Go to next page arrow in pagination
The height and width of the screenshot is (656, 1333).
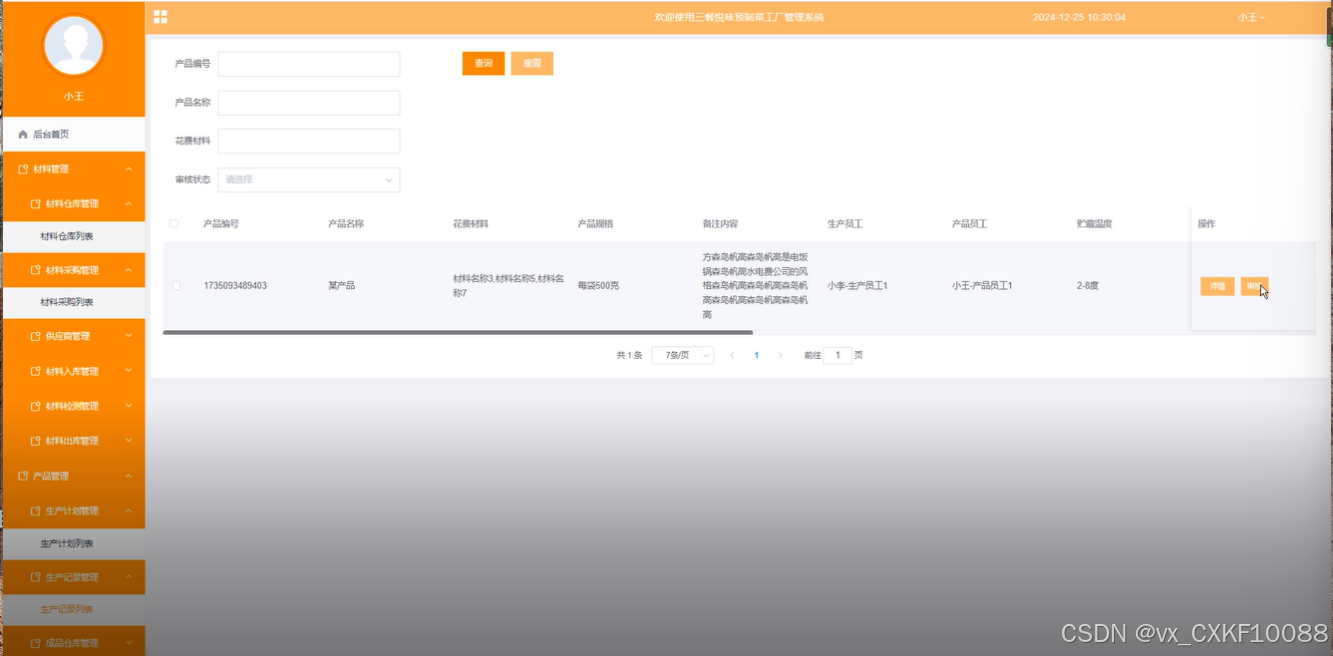point(781,355)
